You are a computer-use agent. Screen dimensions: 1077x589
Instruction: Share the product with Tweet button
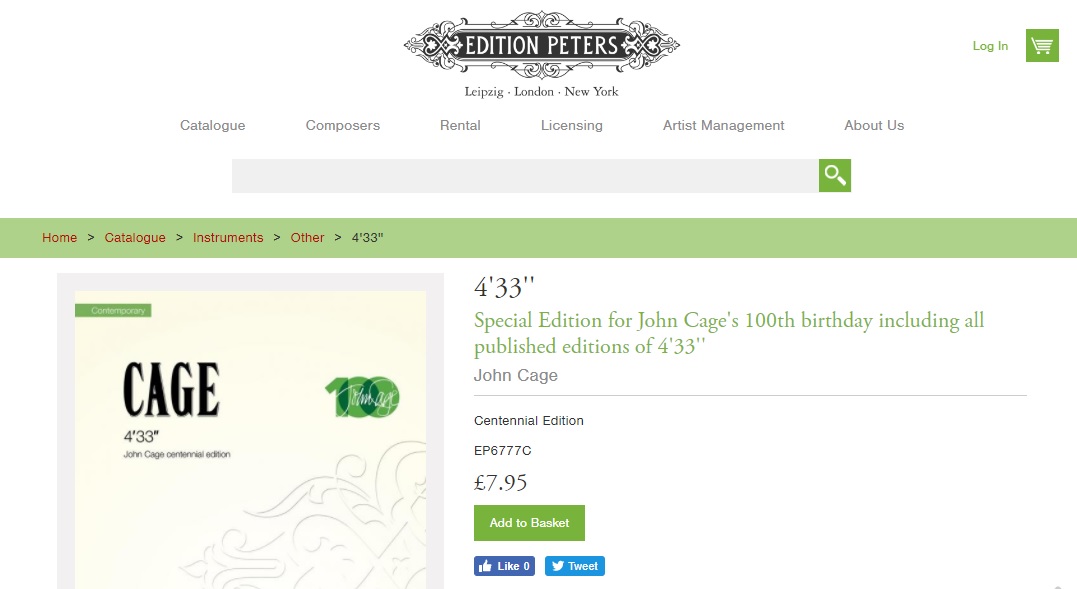coord(575,566)
